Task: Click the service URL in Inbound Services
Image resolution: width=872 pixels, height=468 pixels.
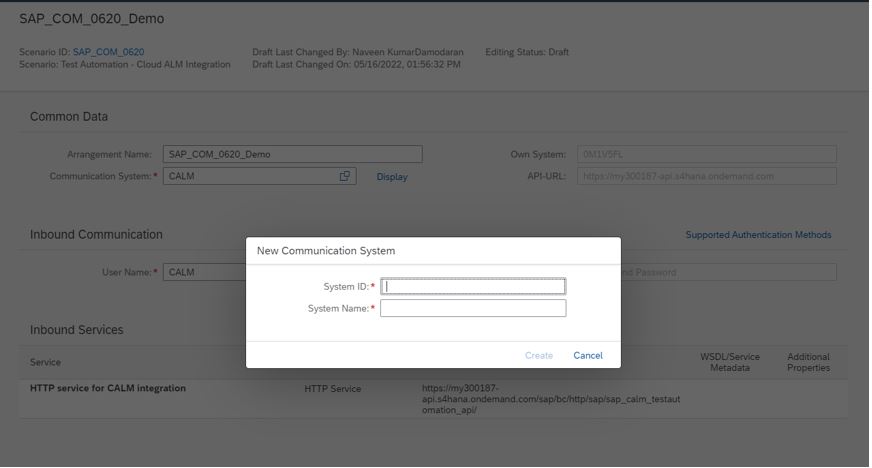Action: pos(551,399)
